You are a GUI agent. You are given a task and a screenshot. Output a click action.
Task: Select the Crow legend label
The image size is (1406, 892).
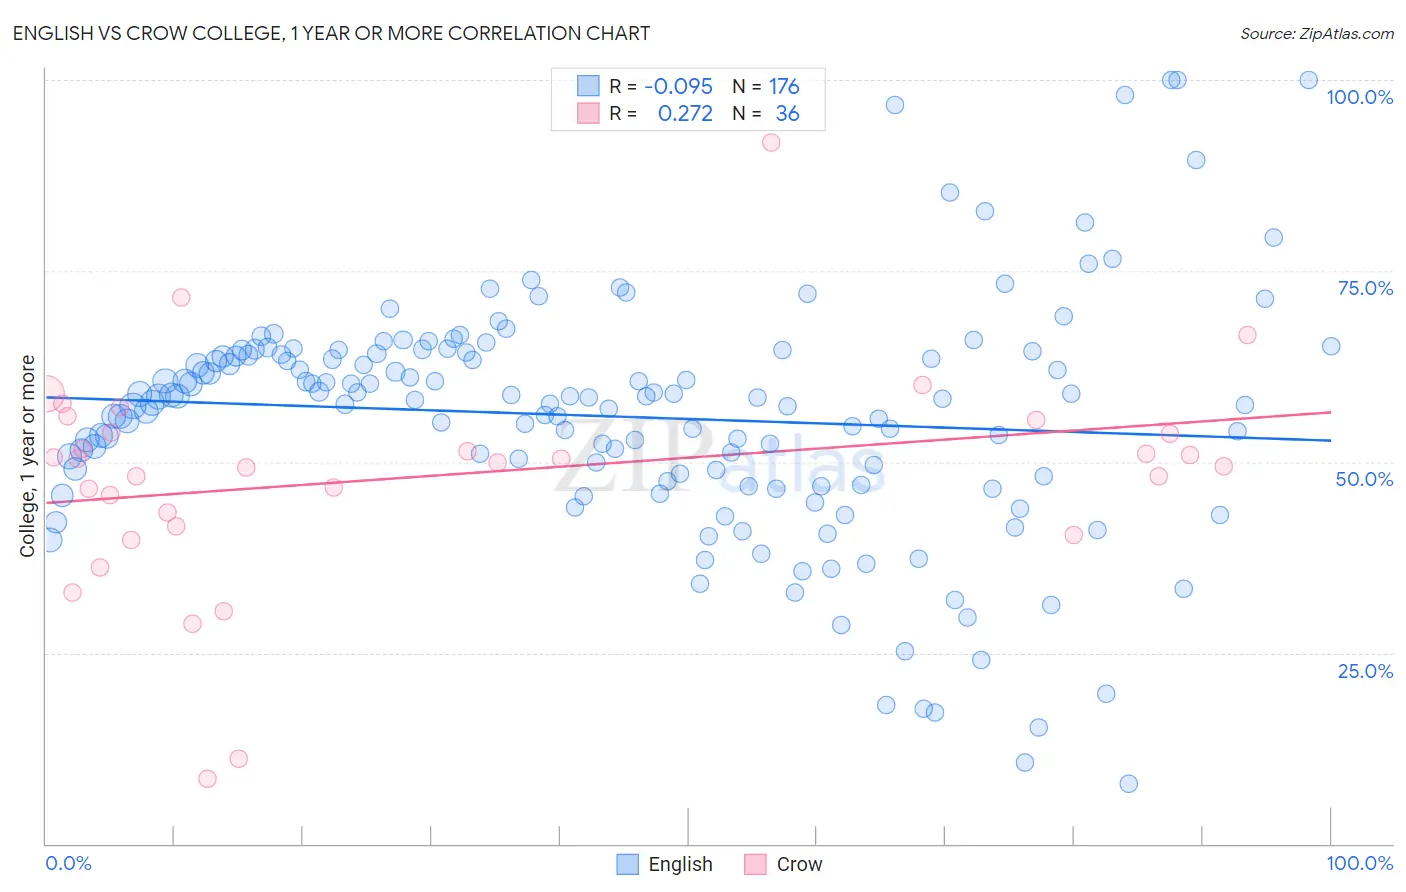799,864
